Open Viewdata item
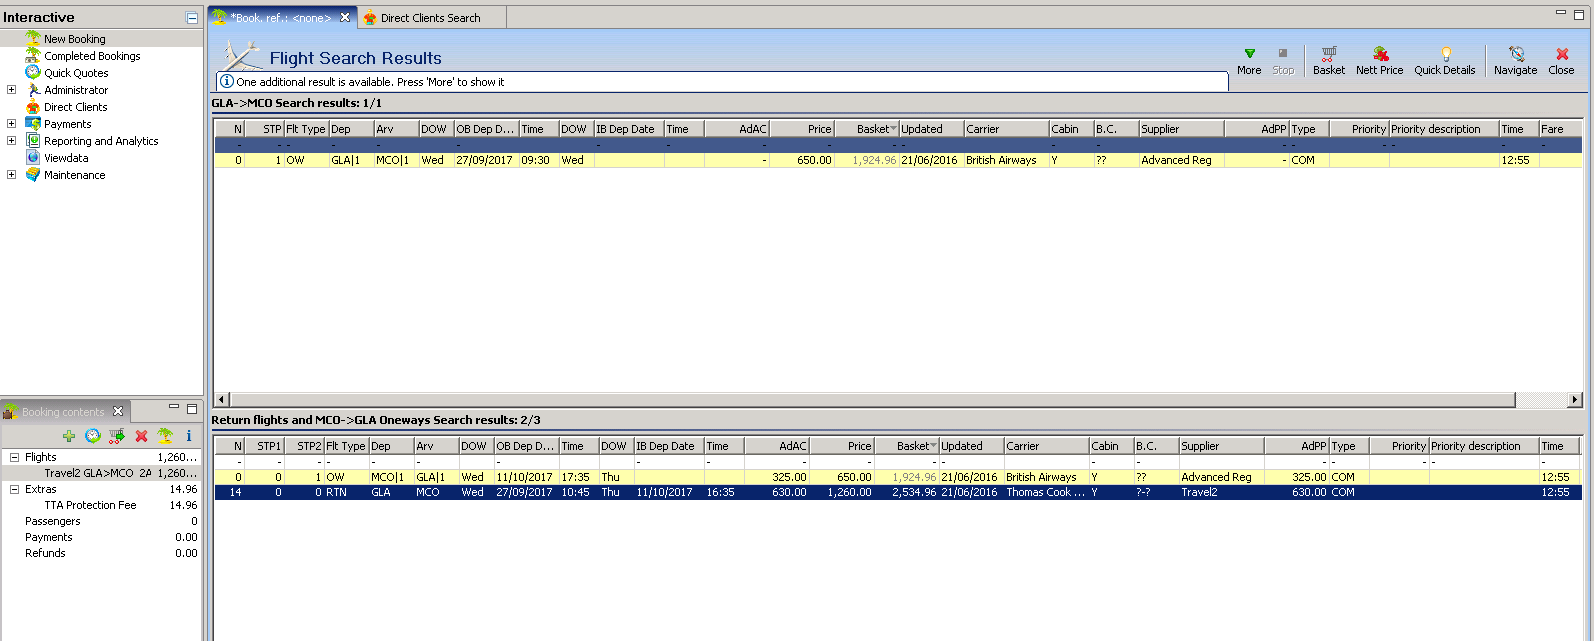Viewport: 1594px width, 641px height. tap(66, 158)
